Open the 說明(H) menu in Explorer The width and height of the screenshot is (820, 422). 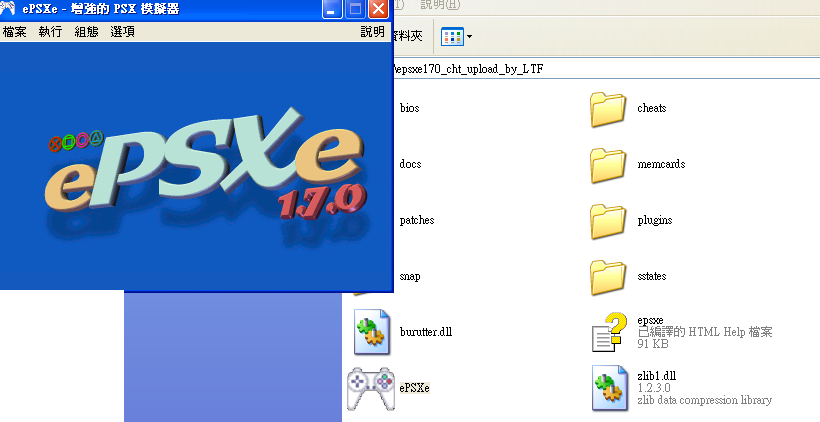(x=440, y=5)
